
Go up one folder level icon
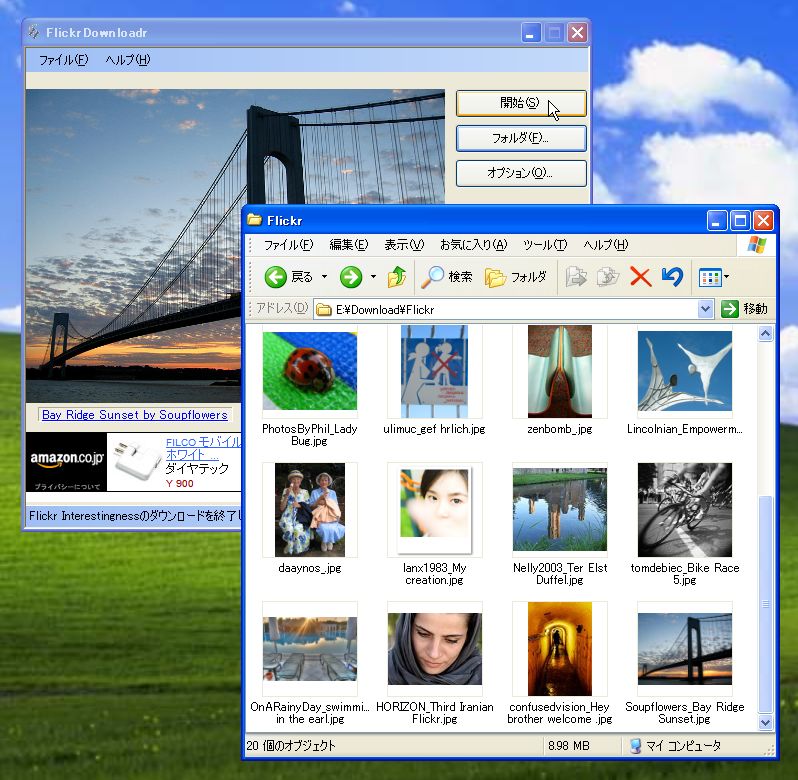click(x=397, y=277)
